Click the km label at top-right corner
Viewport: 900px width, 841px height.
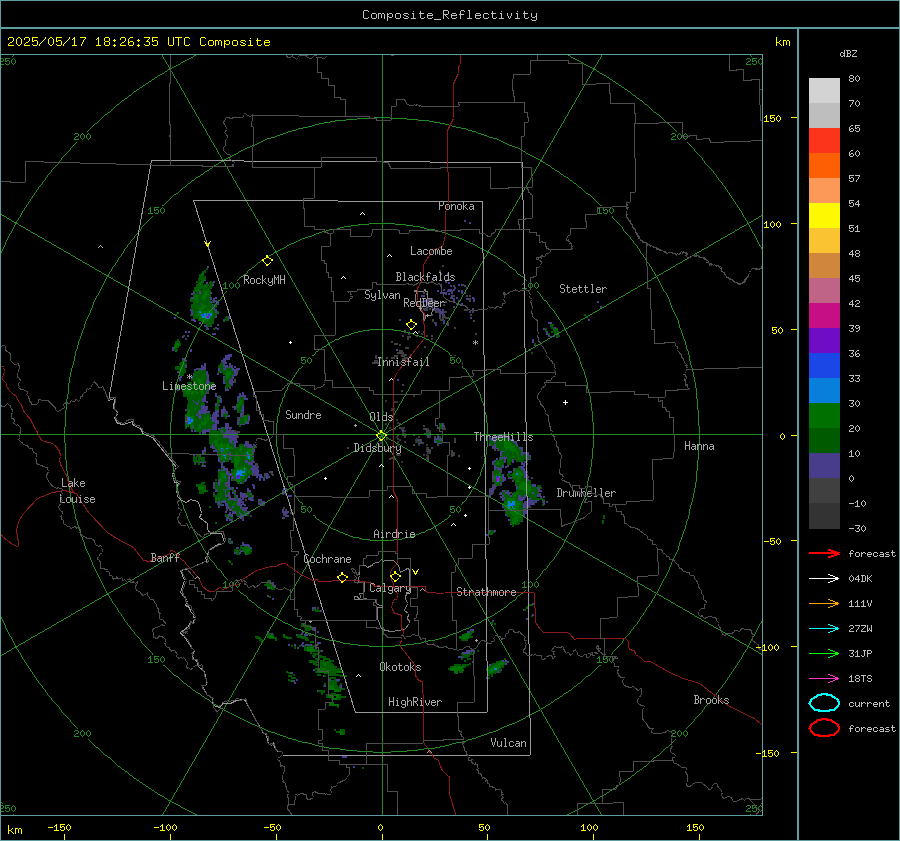[782, 42]
